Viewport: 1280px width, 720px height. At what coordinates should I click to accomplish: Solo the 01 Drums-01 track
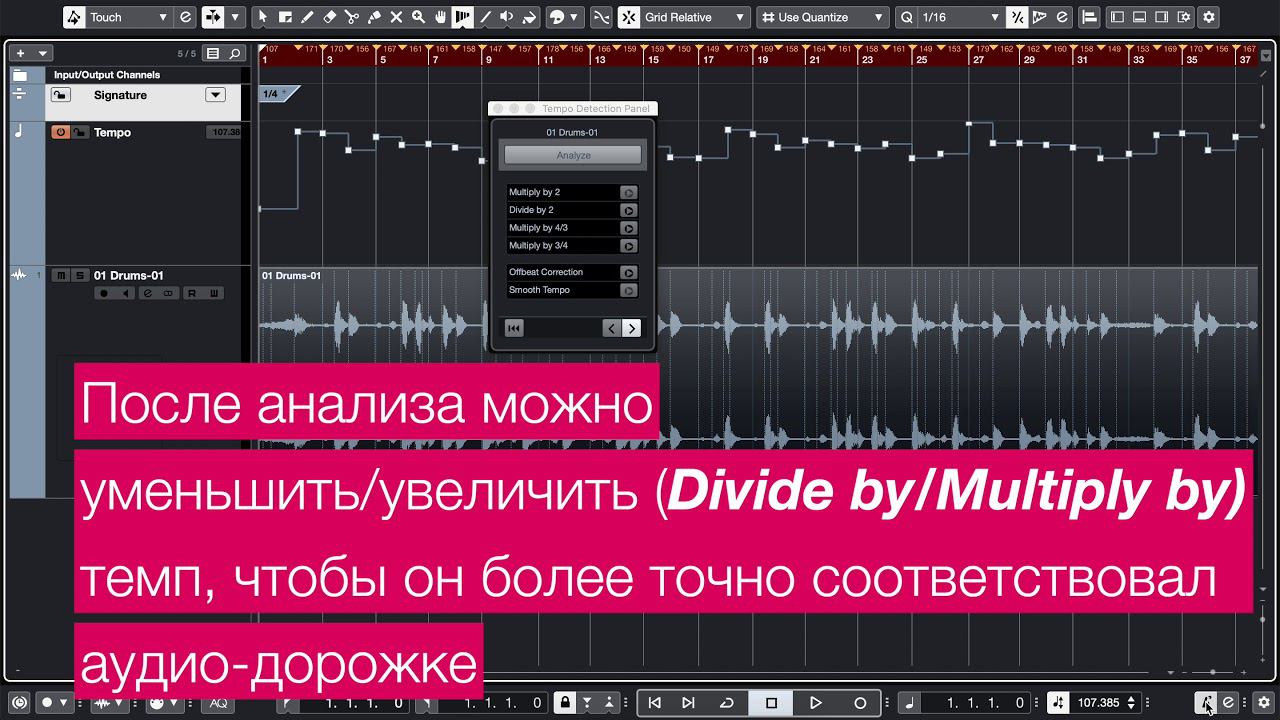(x=79, y=275)
